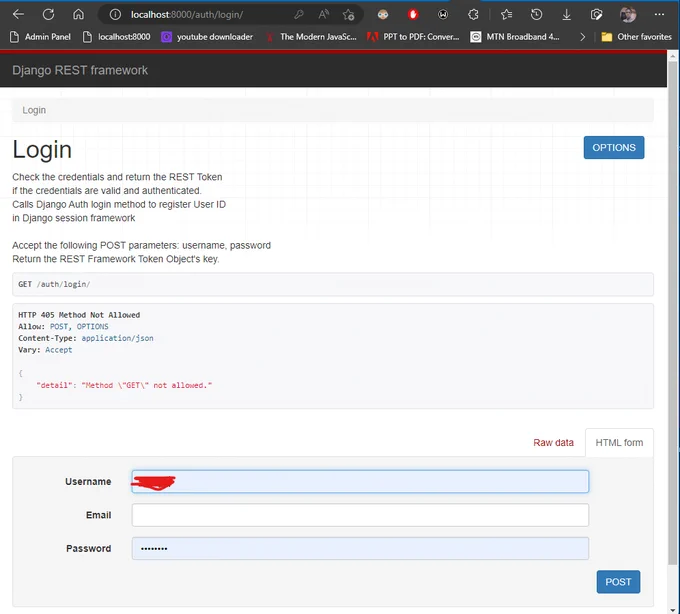Open the Downloads icon
The height and width of the screenshot is (614, 680).
tap(566, 15)
